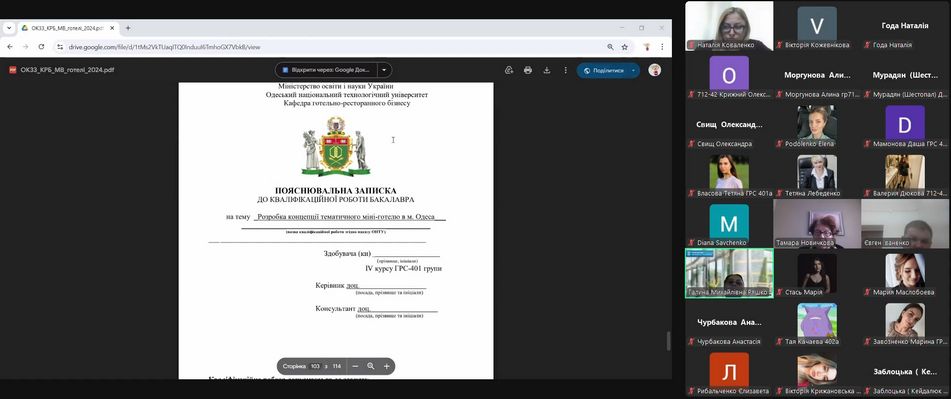
Task: Reload the Google Drive page
Action: (x=41, y=46)
